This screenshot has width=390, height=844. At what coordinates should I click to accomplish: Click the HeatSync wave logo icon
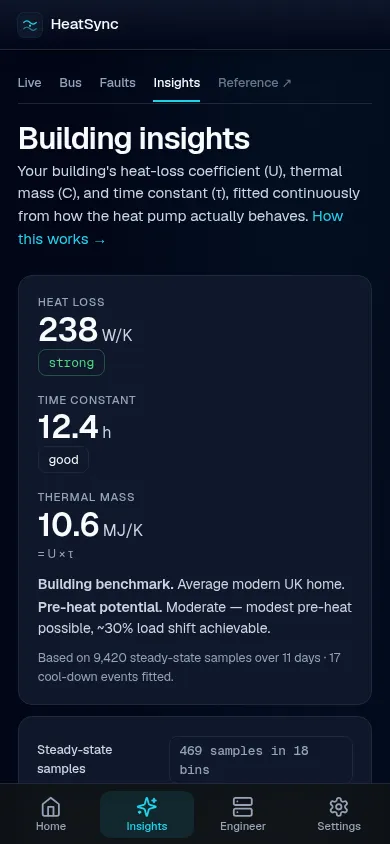(x=30, y=25)
